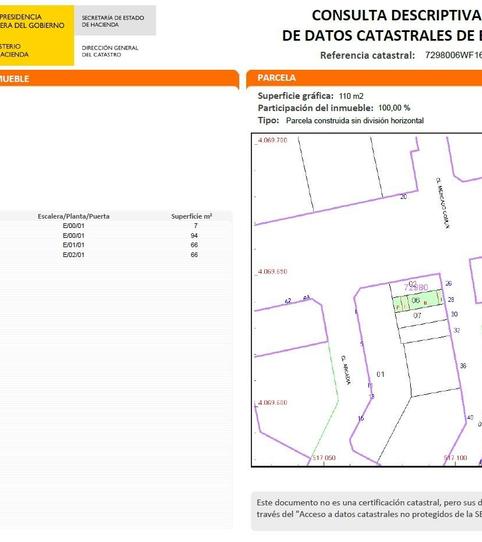Click the coordinate label 4.069.650
The width and height of the screenshot is (482, 542).
(x=272, y=272)
